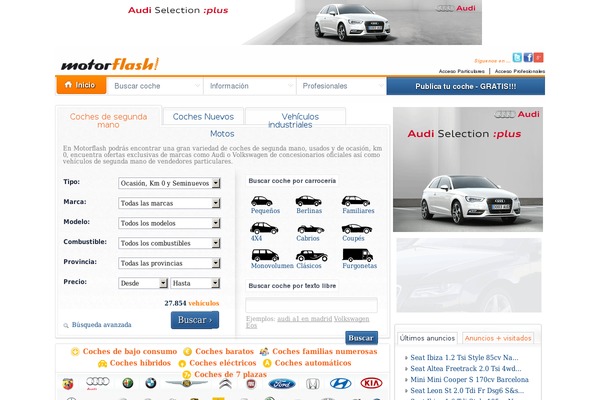
Task: Open the Búsqueda avanzada link
Action: coord(101,325)
